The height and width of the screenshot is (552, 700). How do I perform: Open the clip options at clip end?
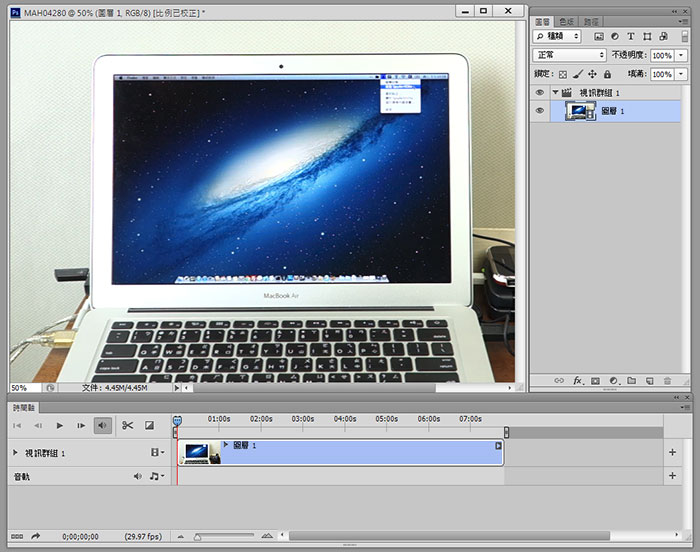point(498,446)
